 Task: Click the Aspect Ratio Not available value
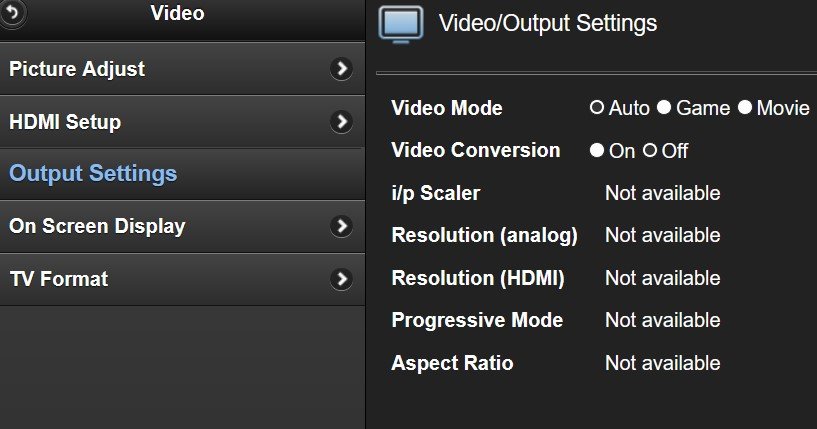(662, 363)
